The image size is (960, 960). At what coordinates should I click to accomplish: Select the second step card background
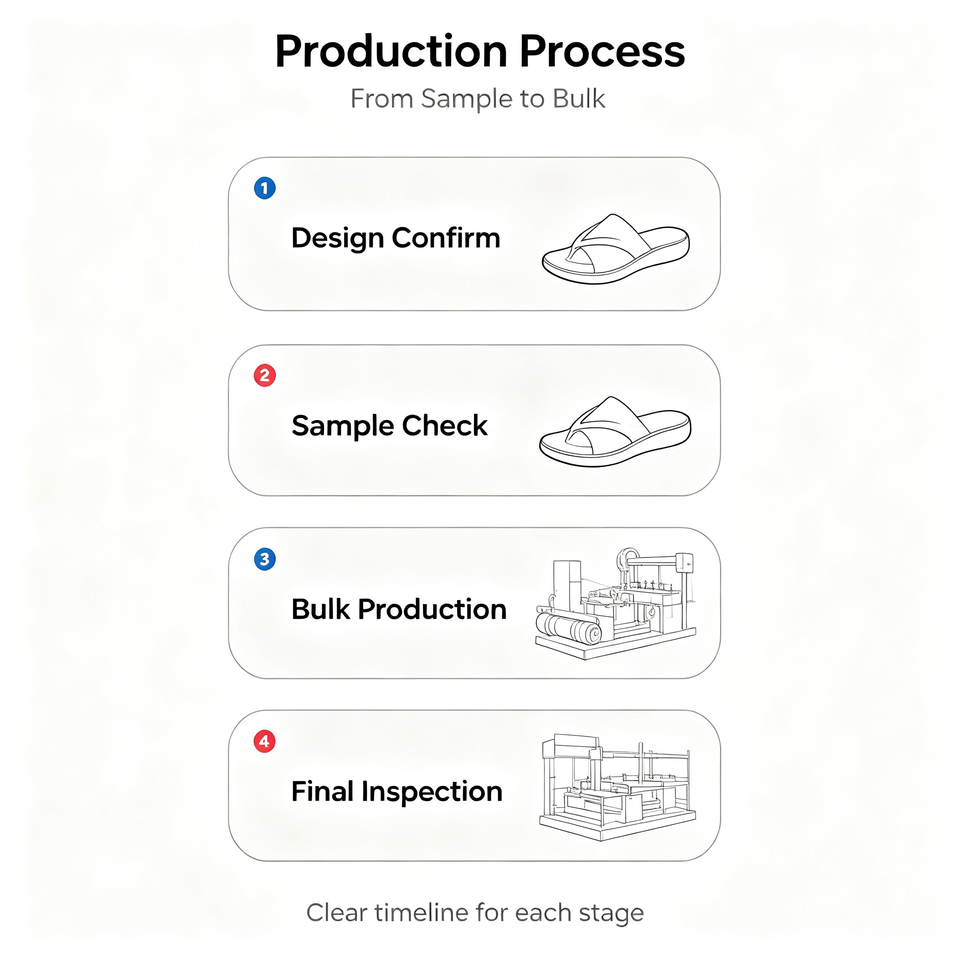pos(474,420)
